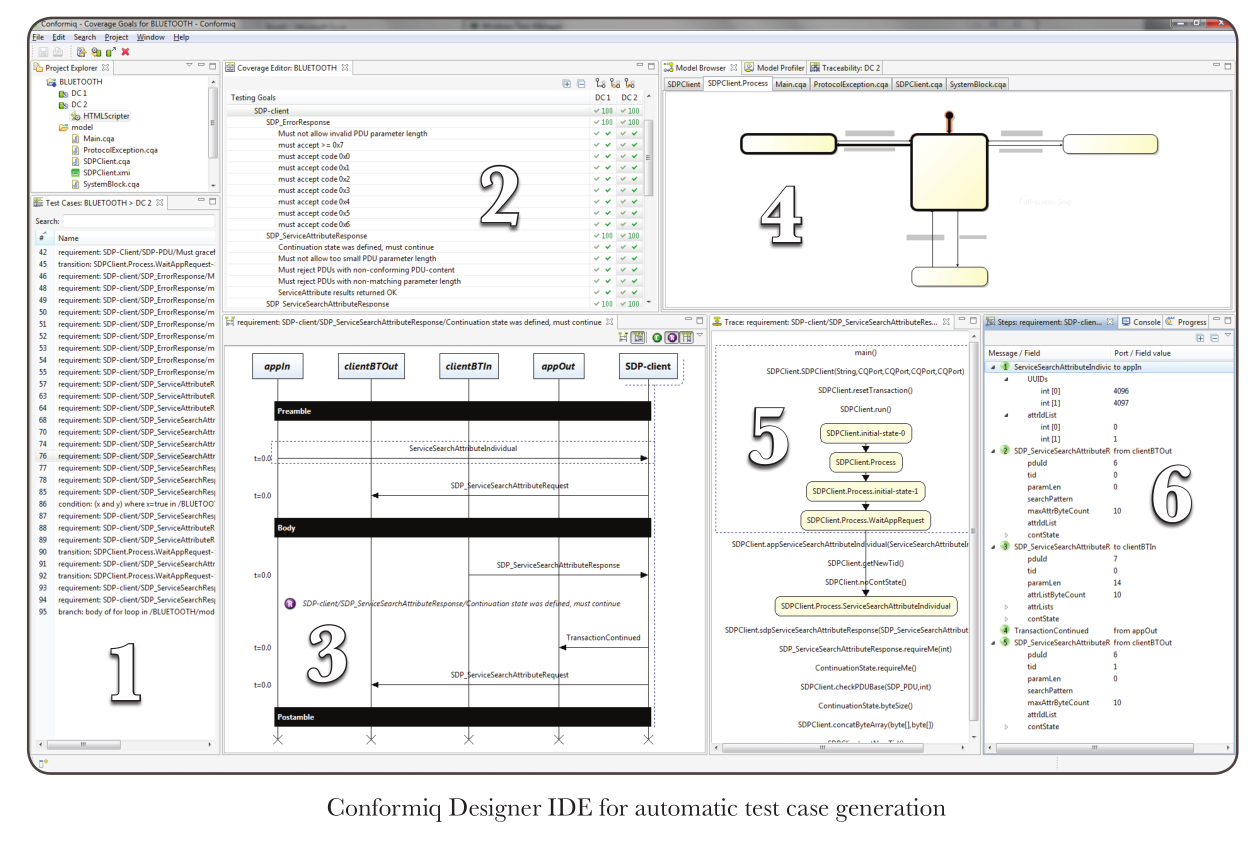This screenshot has width=1256, height=841.
Task: Click purple circle icon in sequence diagram toolbar
Action: pos(672,339)
